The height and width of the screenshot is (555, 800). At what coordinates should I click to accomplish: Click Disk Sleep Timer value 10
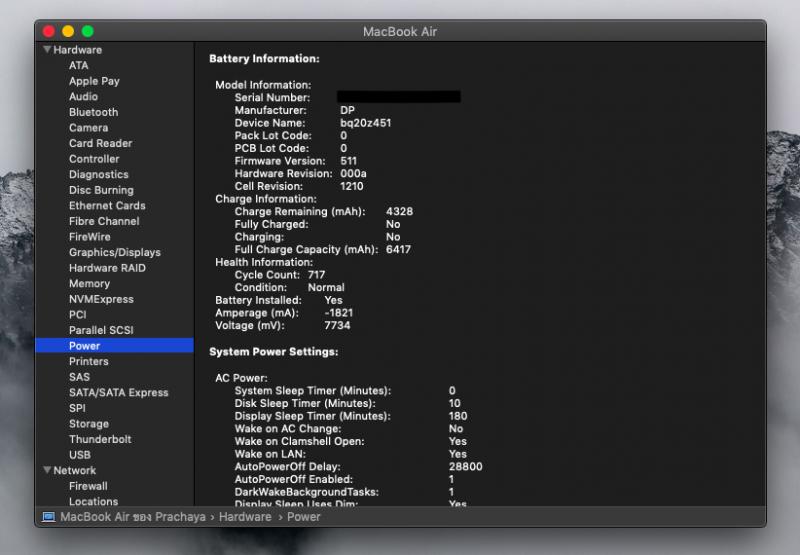pos(455,403)
